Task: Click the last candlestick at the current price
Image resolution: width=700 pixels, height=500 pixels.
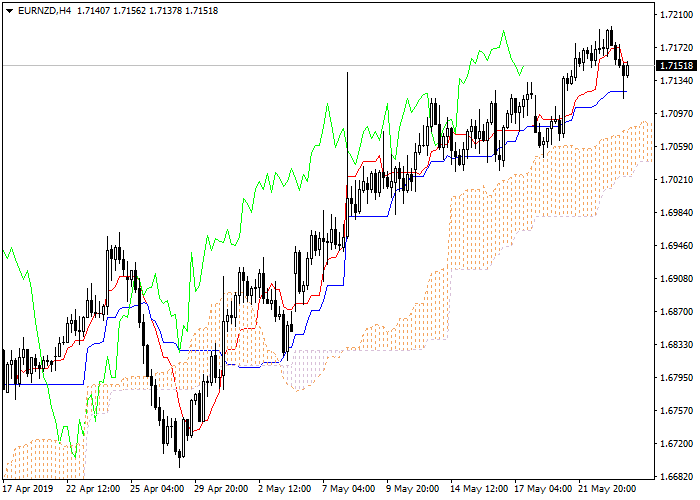Action: click(628, 70)
